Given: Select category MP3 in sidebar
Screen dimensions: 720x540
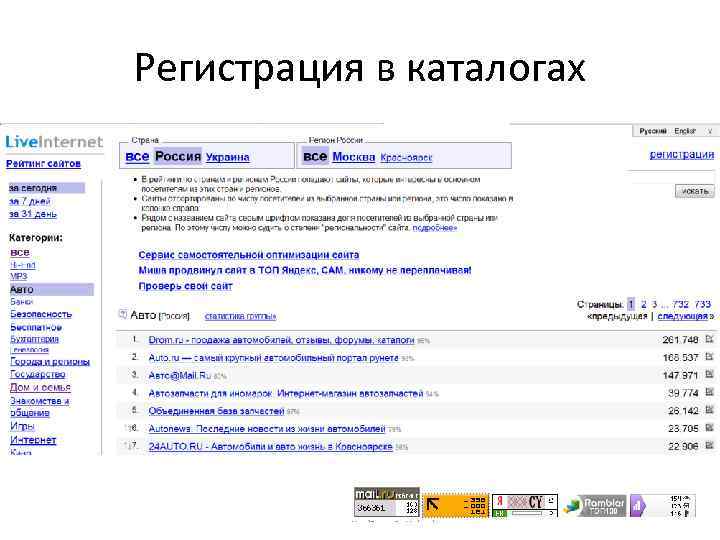Looking at the screenshot, I should [19, 276].
